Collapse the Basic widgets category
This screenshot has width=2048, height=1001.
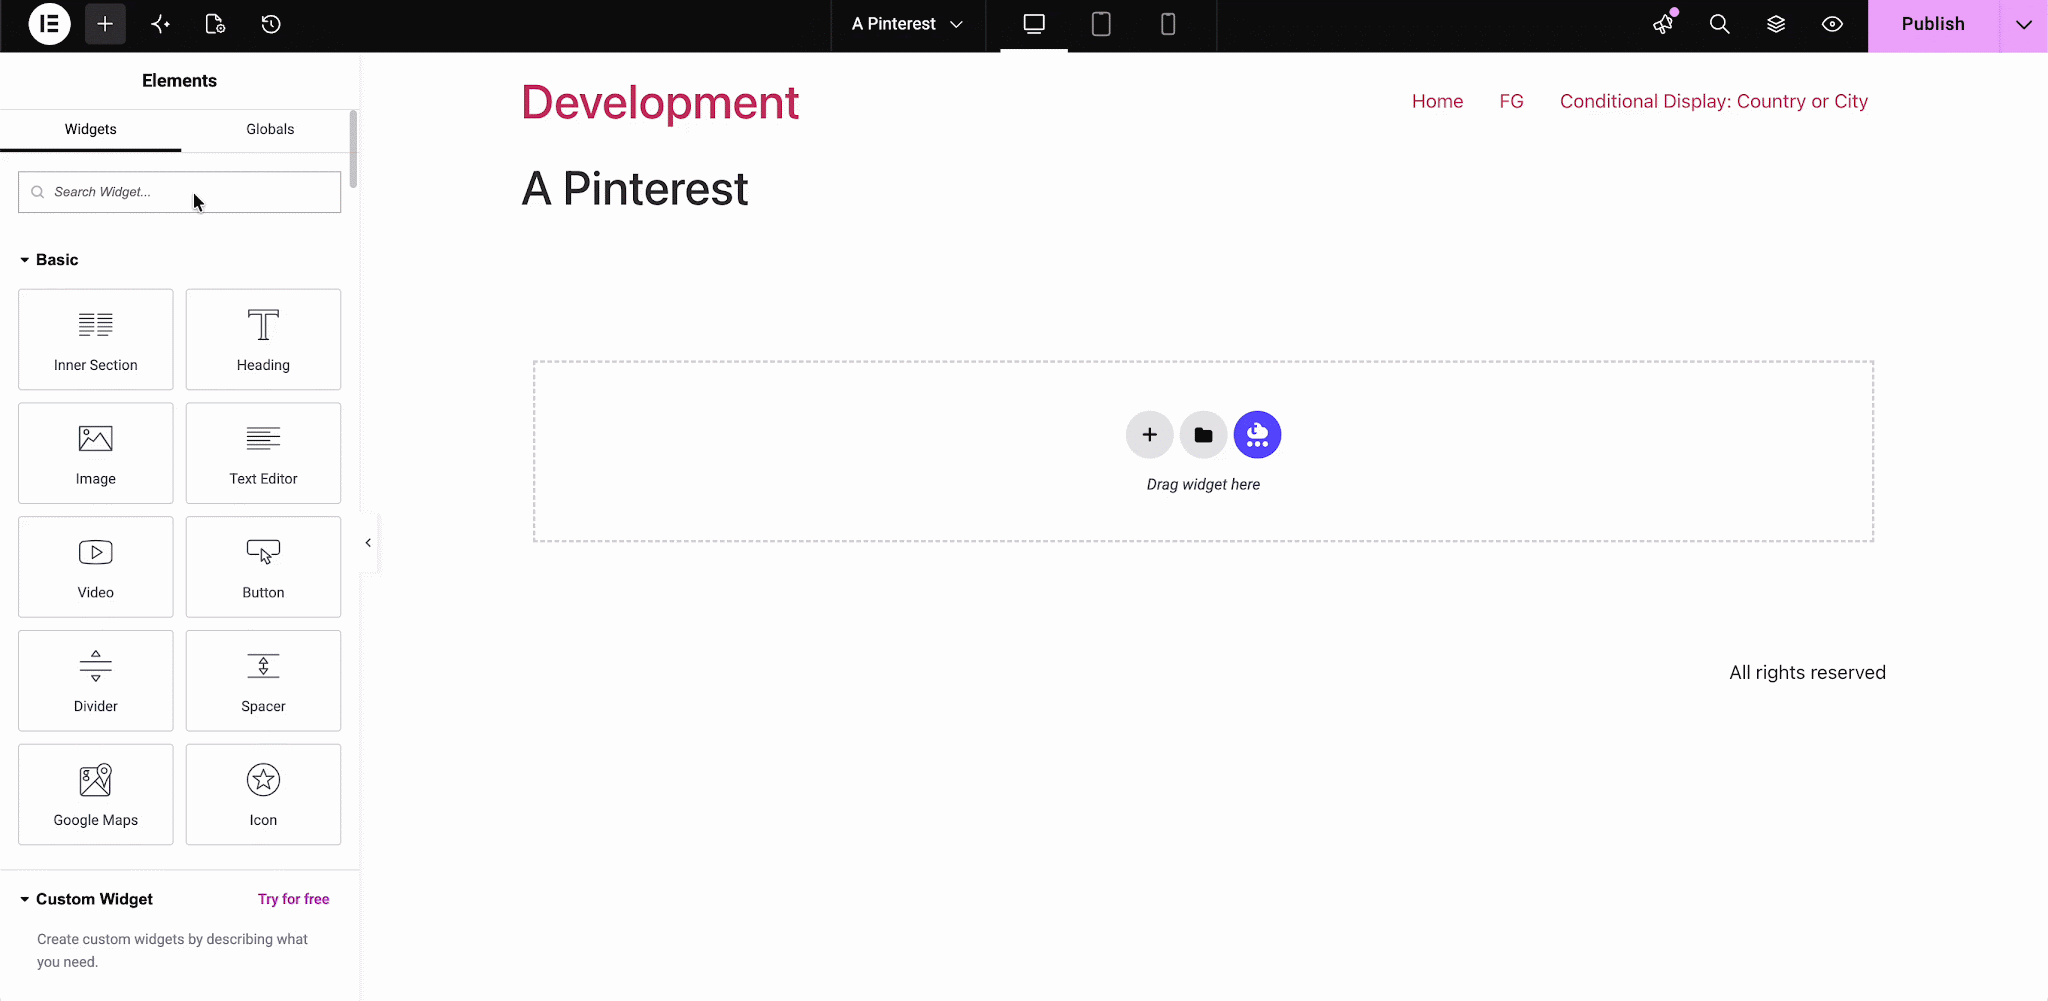point(49,259)
